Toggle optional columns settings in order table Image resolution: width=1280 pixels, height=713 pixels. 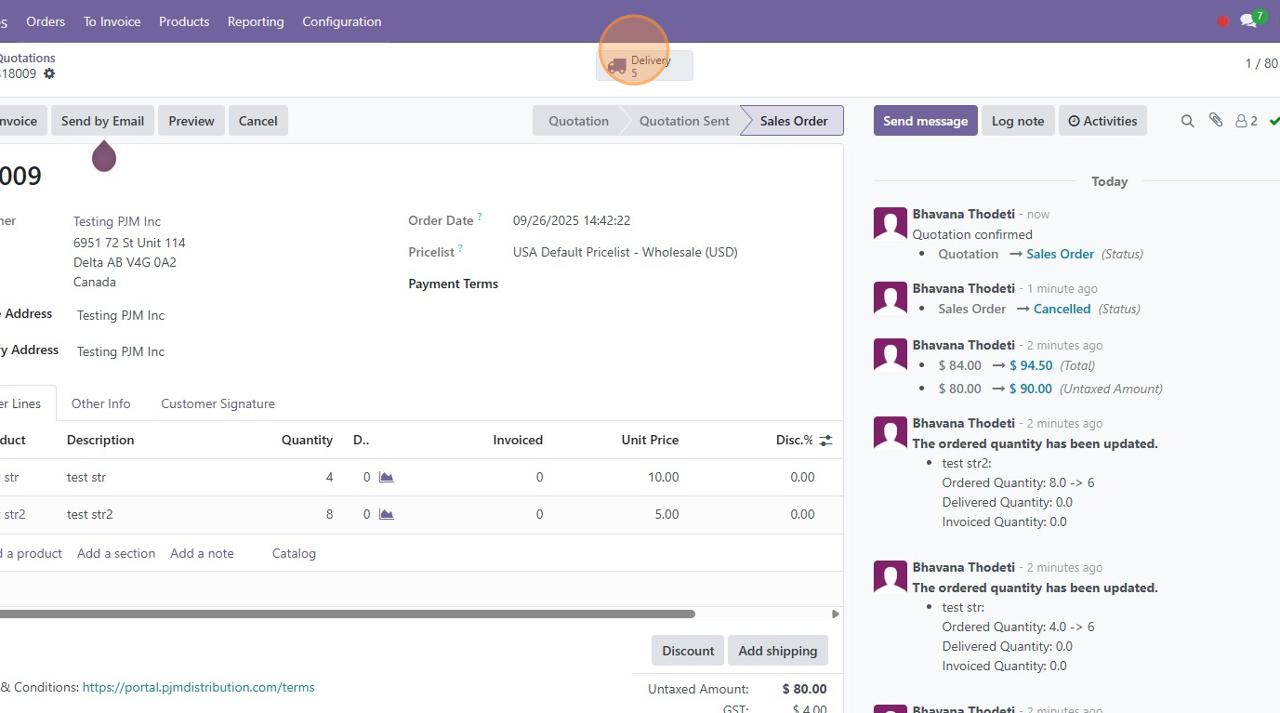[x=825, y=440]
